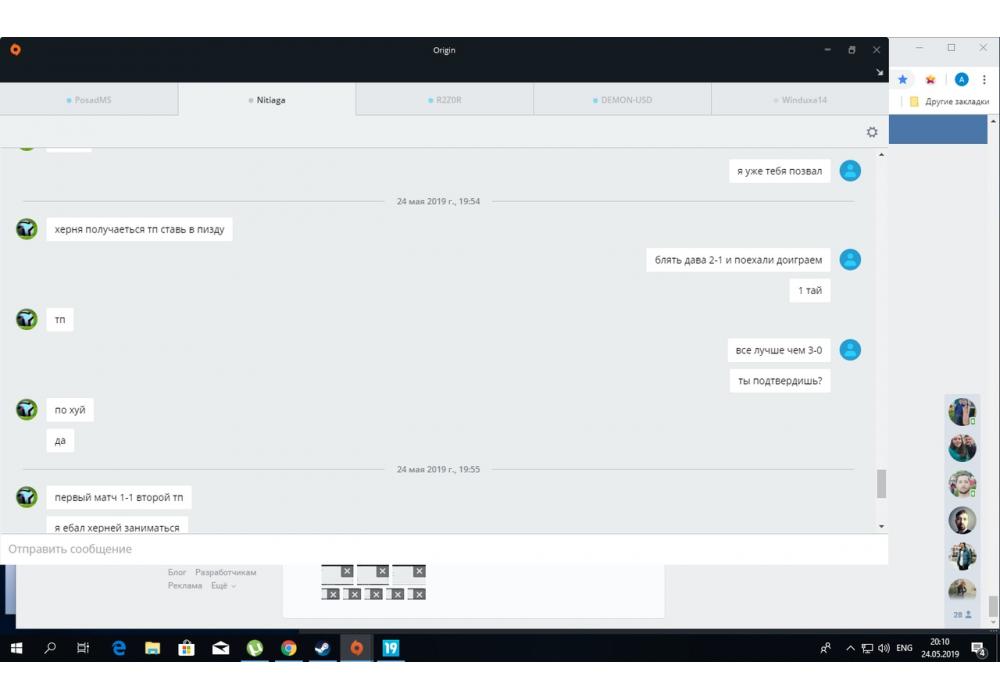This screenshot has width=1000, height=700.
Task: Click own avatar beside 'я уже тебя позвал'
Action: tap(850, 170)
